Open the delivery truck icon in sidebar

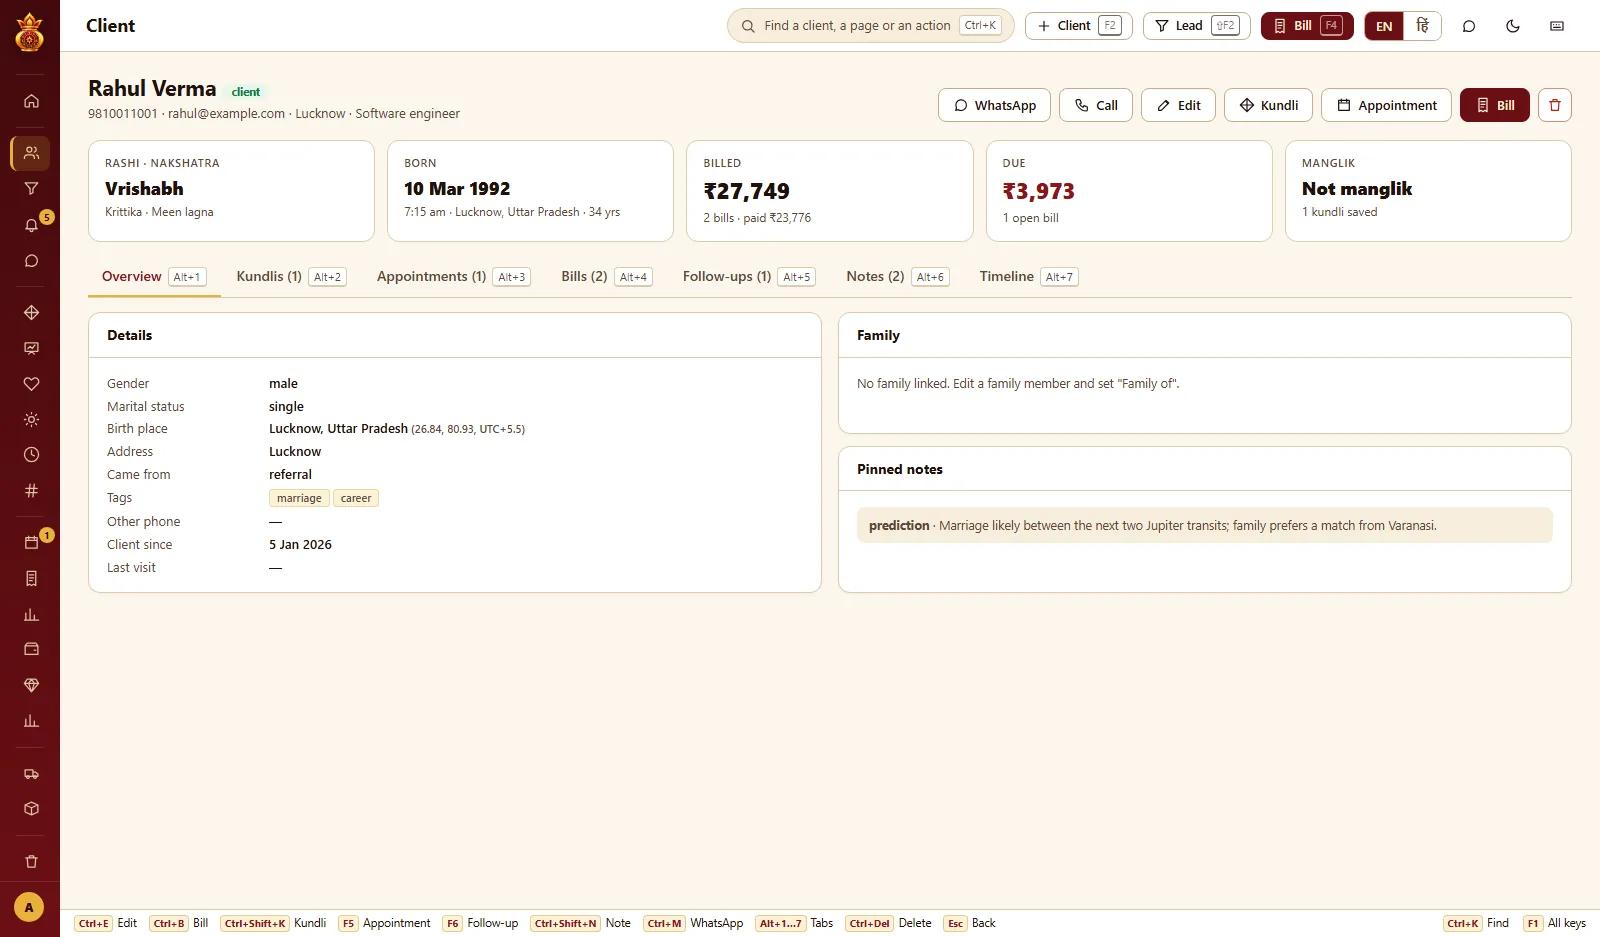pos(31,773)
